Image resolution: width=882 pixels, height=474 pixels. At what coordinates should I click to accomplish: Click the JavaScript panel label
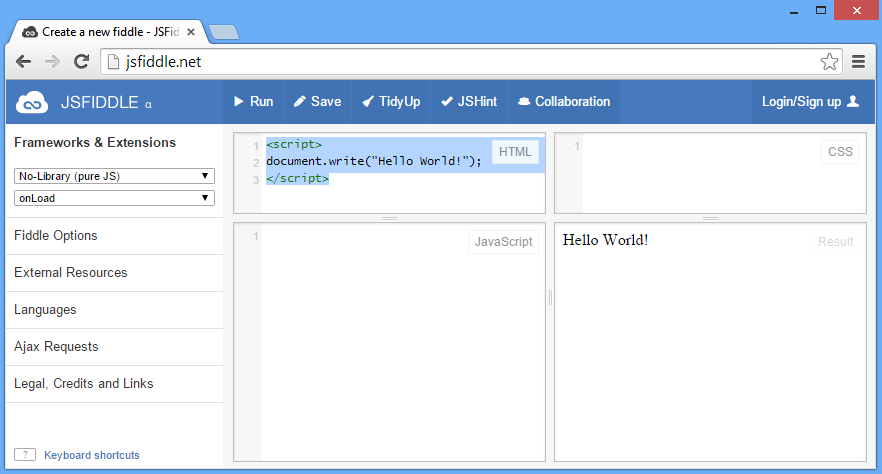pyautogui.click(x=503, y=242)
